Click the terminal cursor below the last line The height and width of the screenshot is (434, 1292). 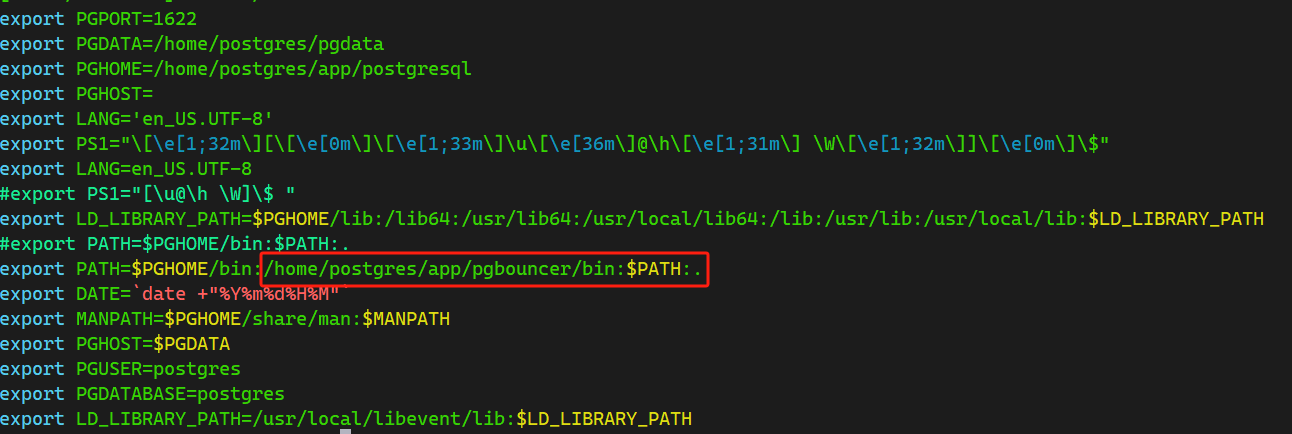click(345, 431)
